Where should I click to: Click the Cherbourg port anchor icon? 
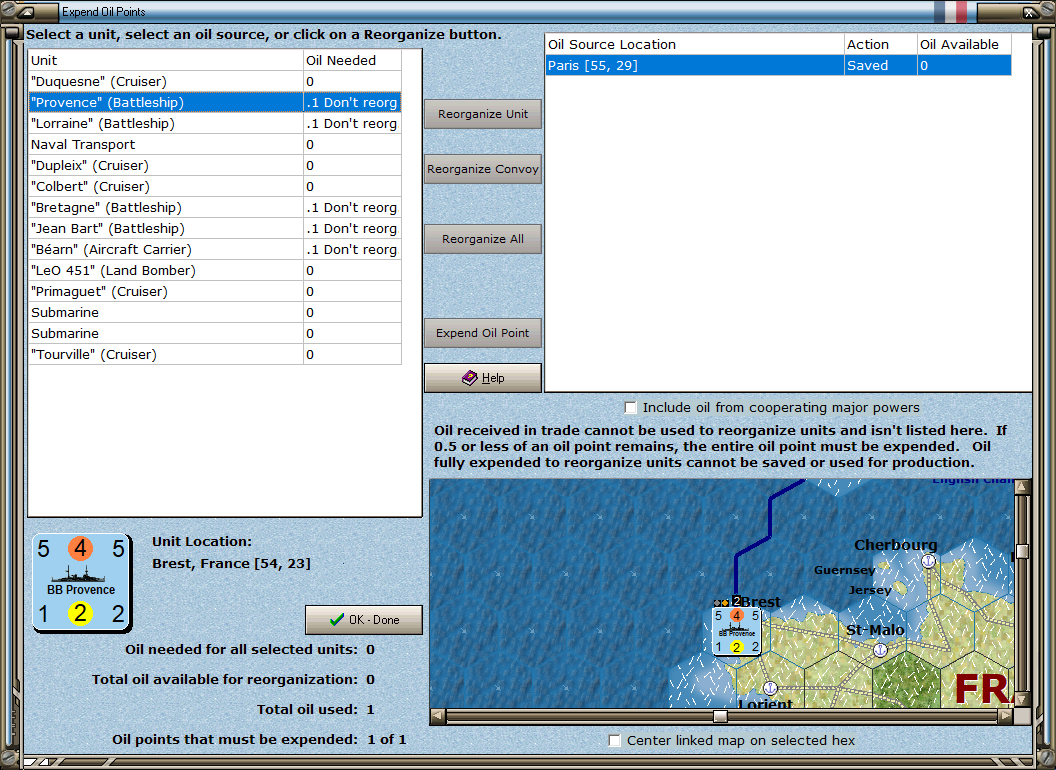click(x=929, y=560)
